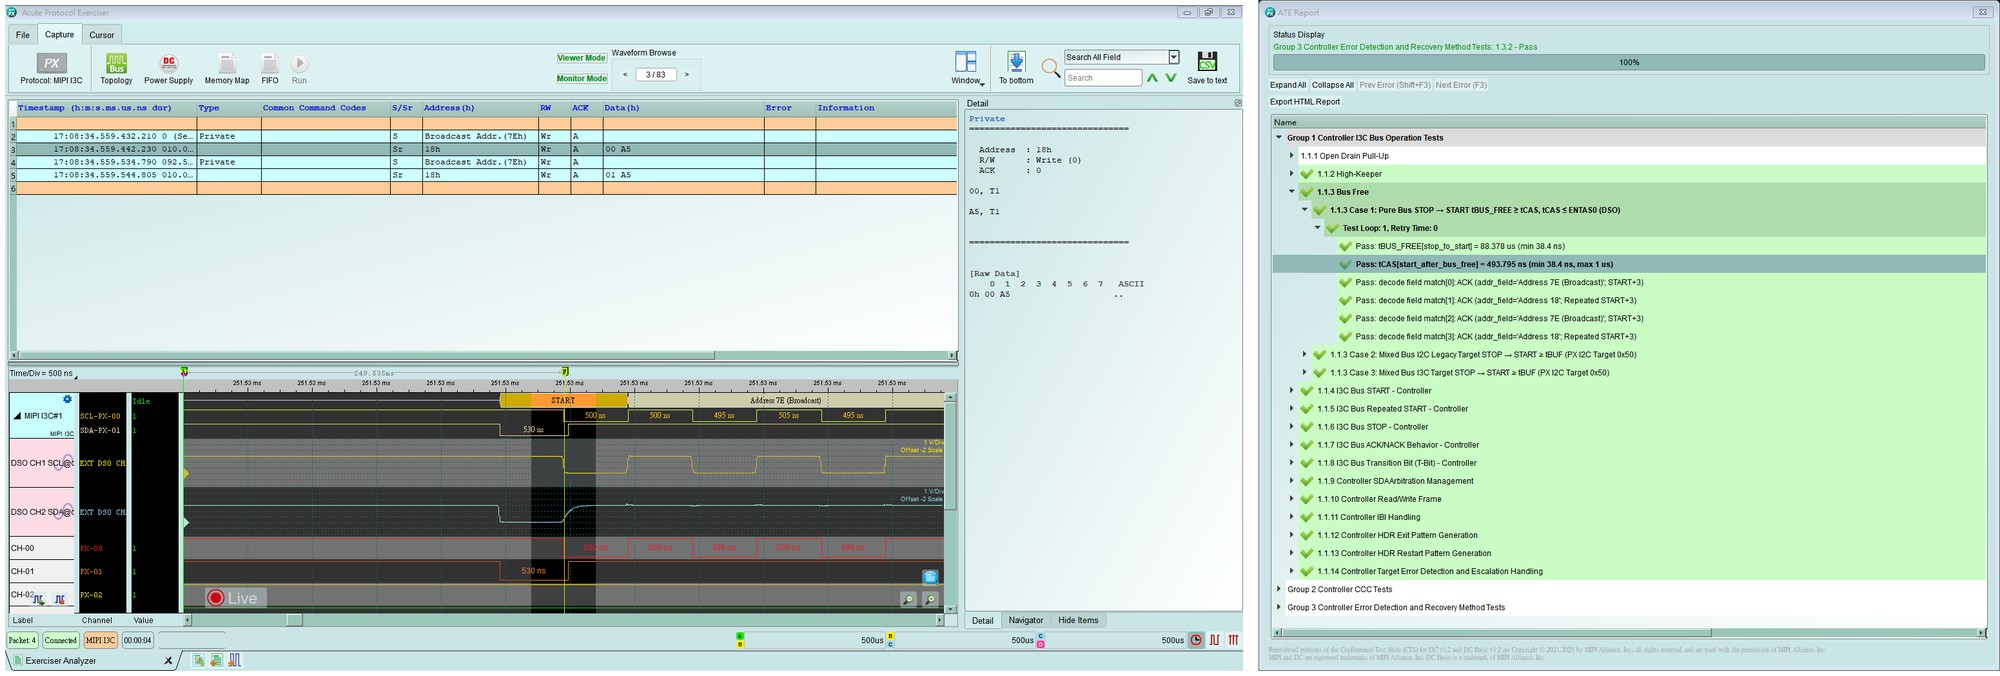This screenshot has height=676, width=2000.
Task: Click the To bottom download icon
Action: [1016, 62]
